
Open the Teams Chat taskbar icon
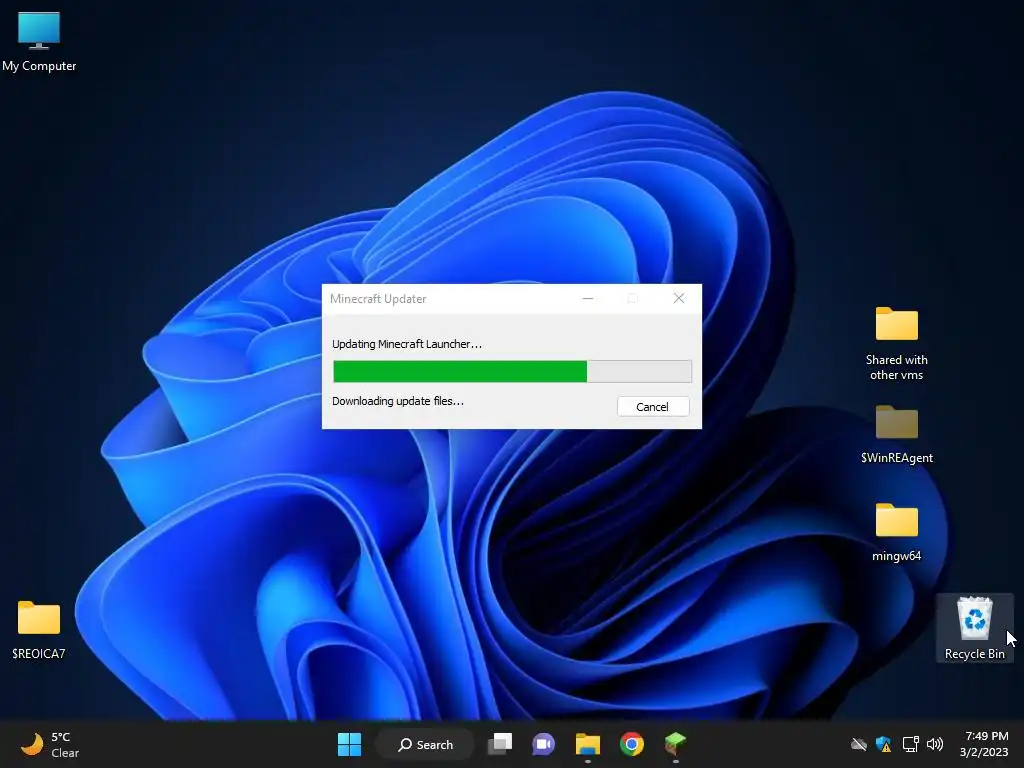pos(543,744)
